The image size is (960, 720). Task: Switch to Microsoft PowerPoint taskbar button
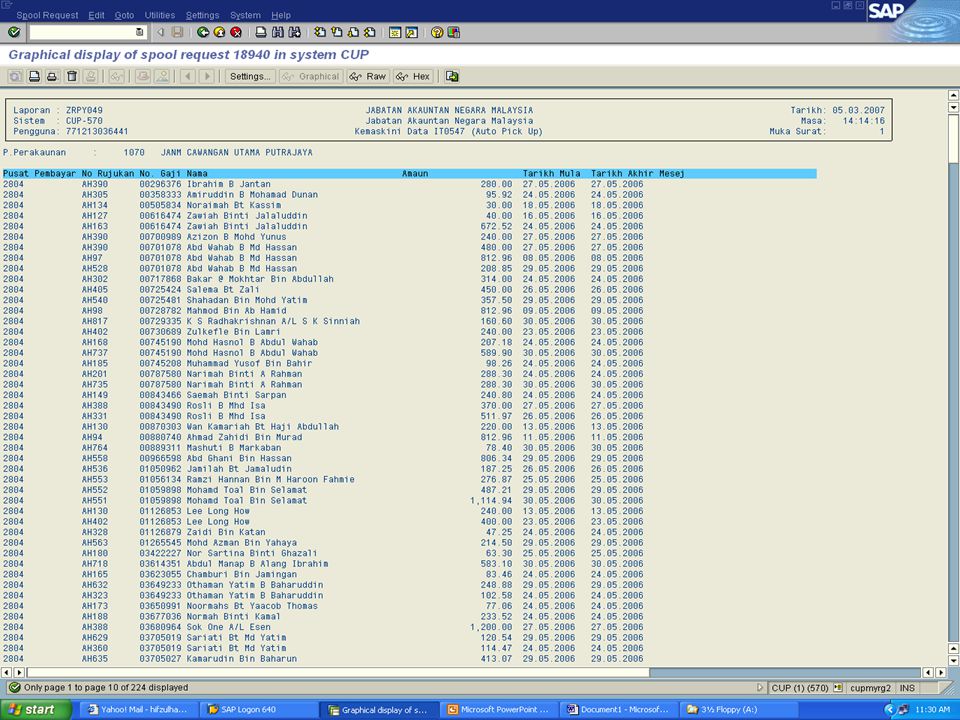pyautogui.click(x=501, y=710)
